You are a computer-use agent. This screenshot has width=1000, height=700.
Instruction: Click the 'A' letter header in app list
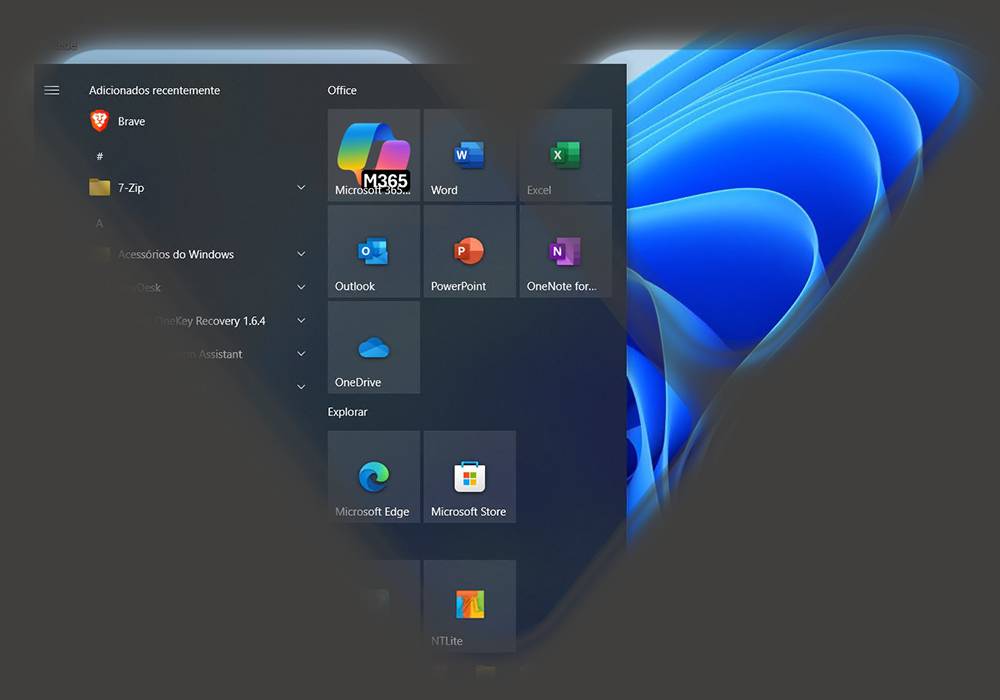click(x=99, y=223)
